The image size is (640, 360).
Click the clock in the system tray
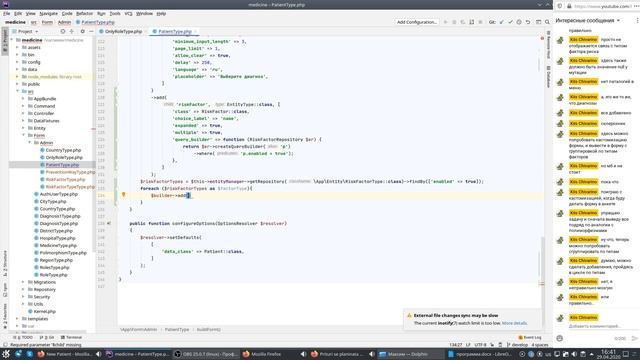tap(608, 354)
